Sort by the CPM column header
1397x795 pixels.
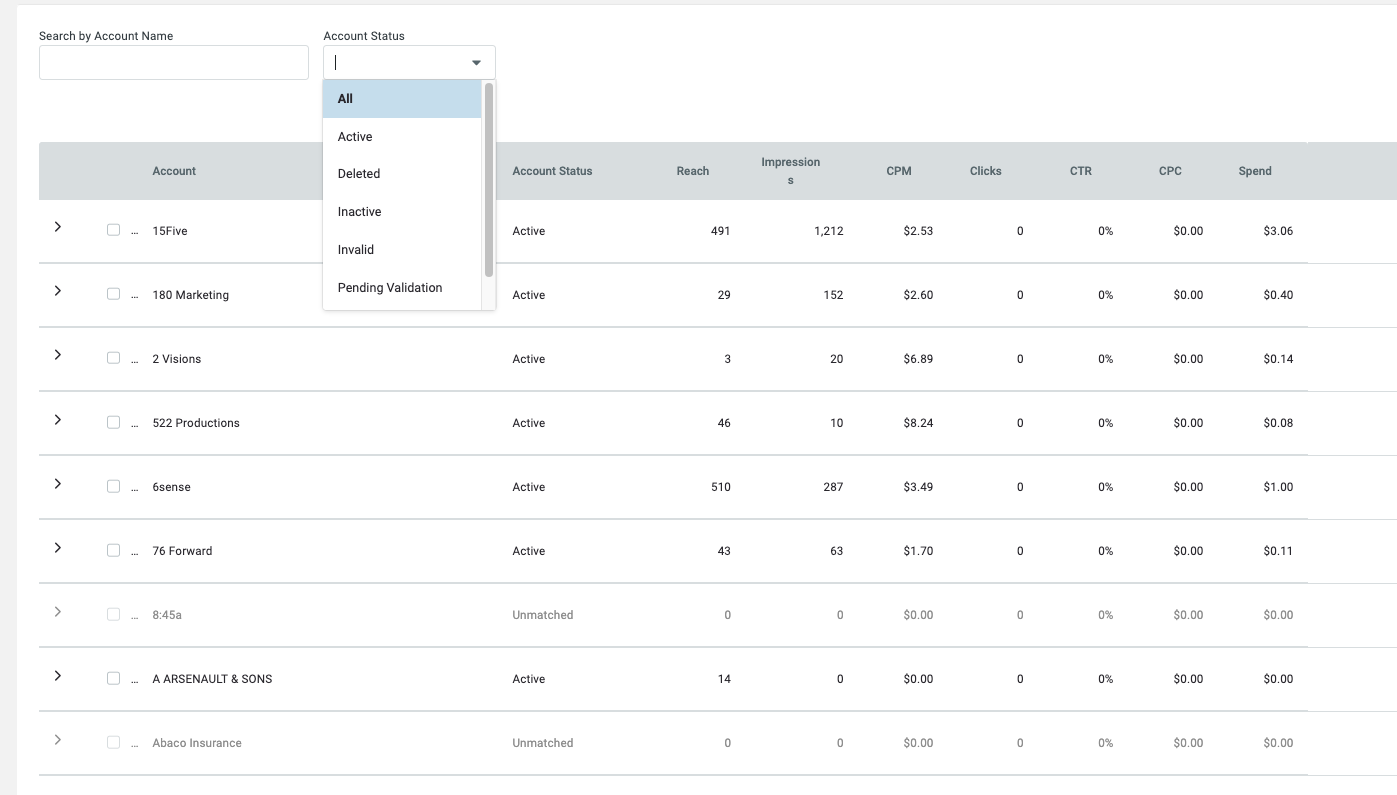899,171
